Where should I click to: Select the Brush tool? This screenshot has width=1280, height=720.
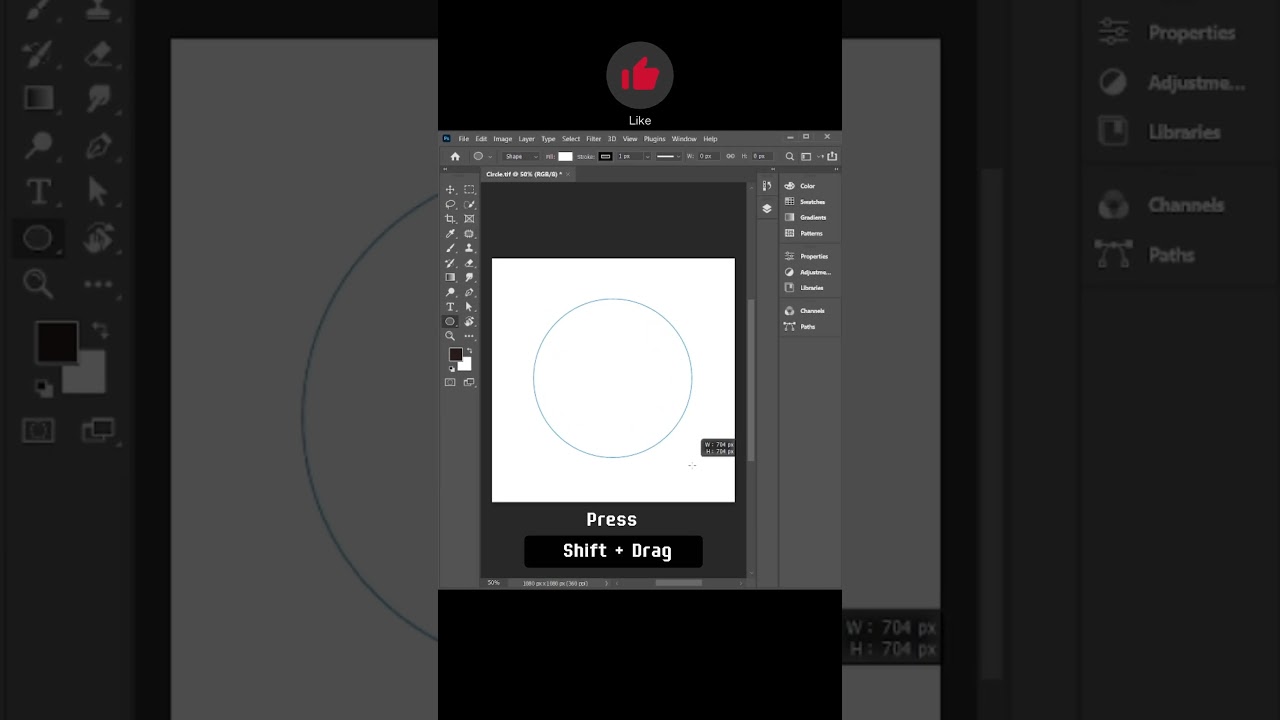[x=450, y=248]
